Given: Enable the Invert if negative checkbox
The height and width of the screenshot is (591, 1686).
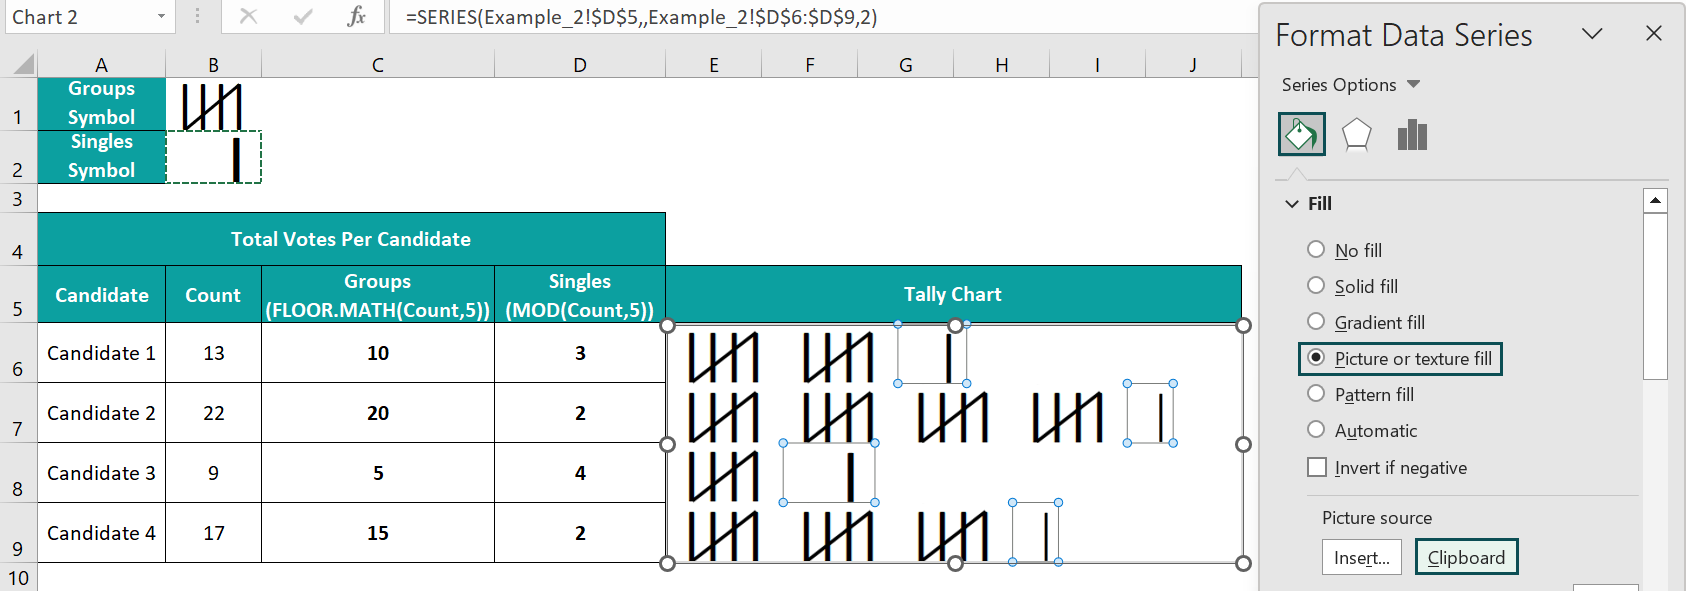Looking at the screenshot, I should tap(1317, 467).
